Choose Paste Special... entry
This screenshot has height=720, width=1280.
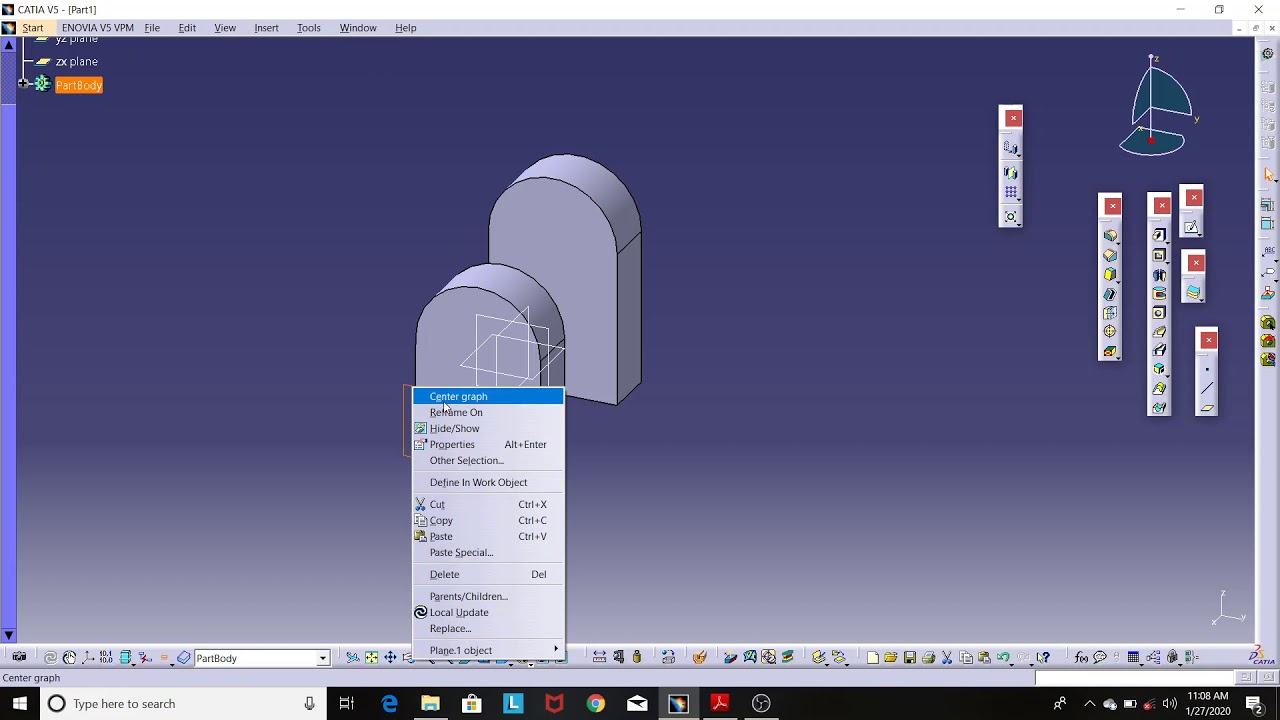point(489,552)
